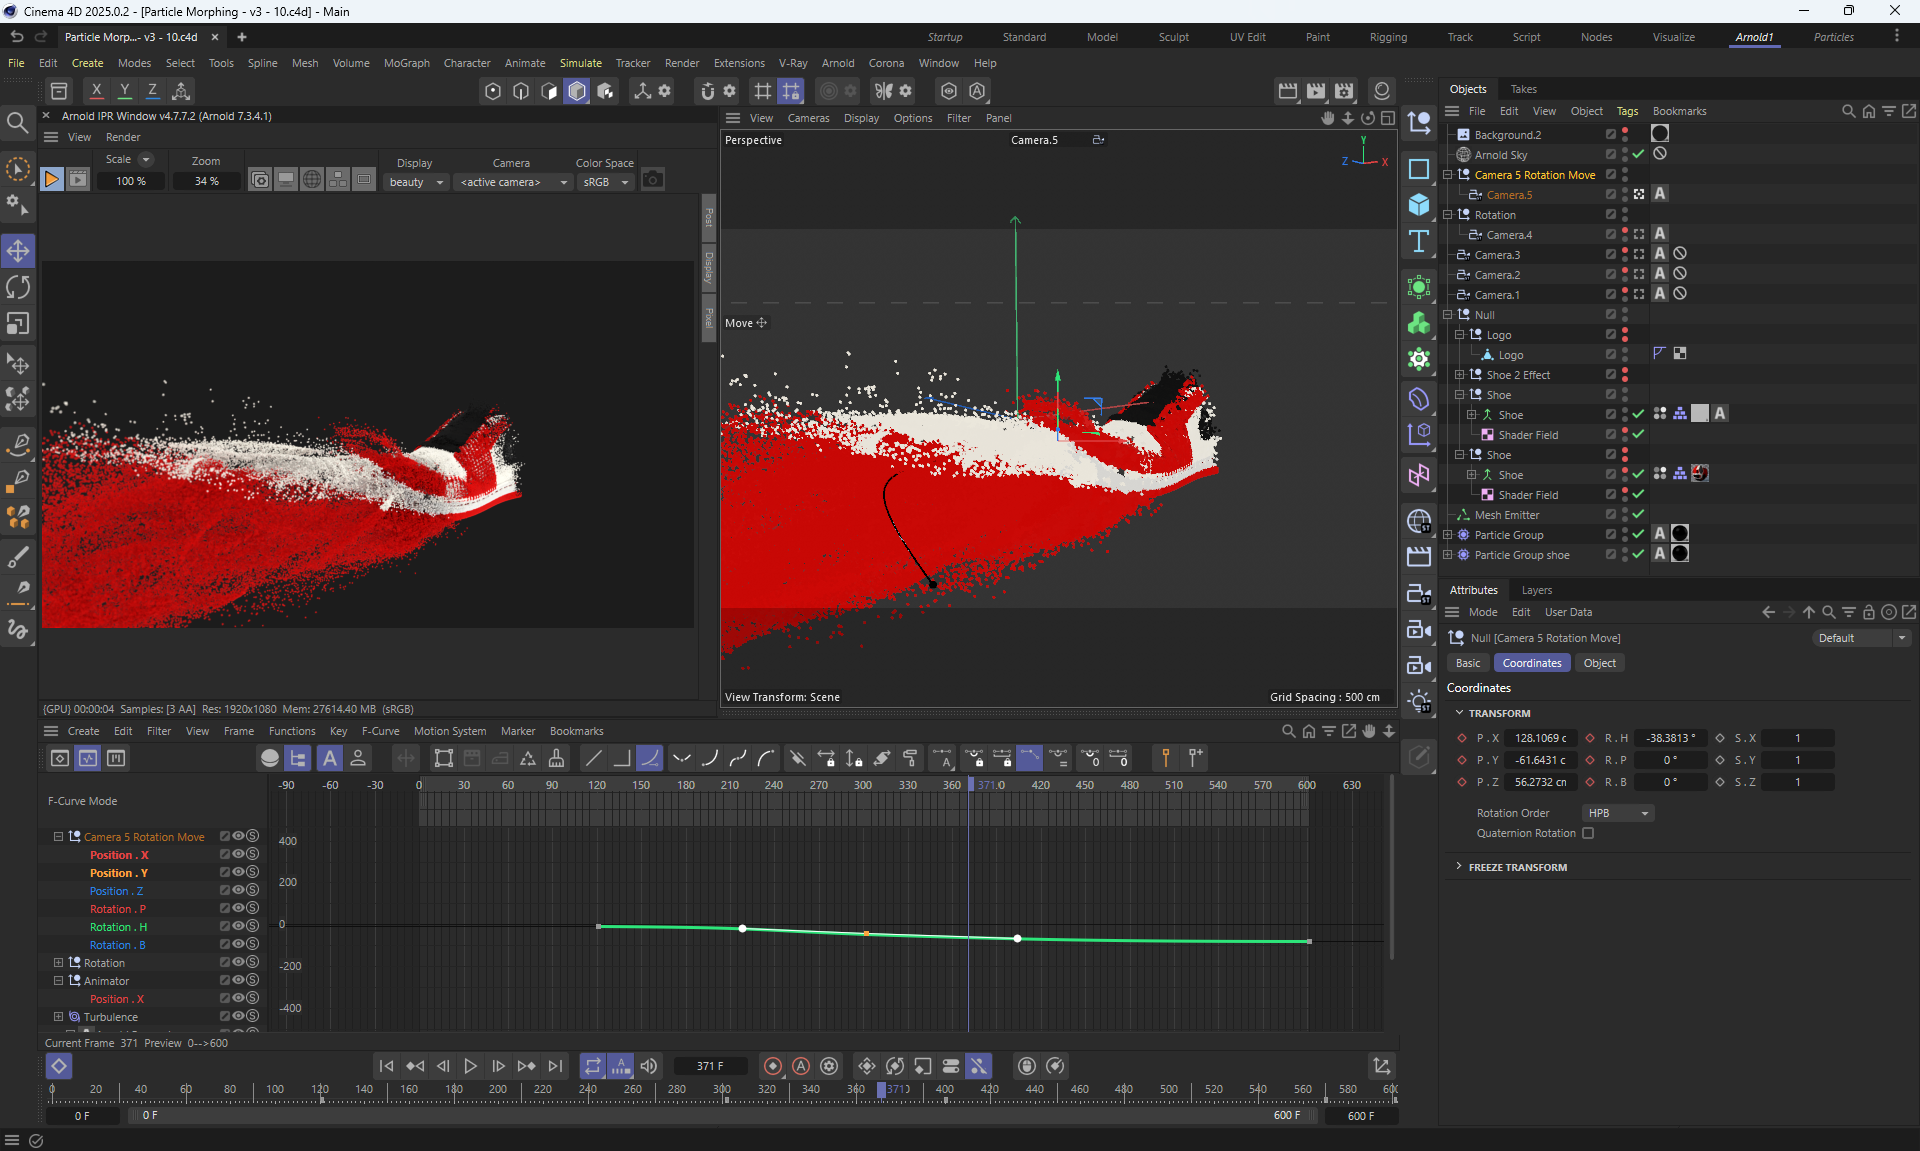The image size is (1920, 1151).
Task: Start the Arnold IPR render play button
Action: pyautogui.click(x=51, y=180)
